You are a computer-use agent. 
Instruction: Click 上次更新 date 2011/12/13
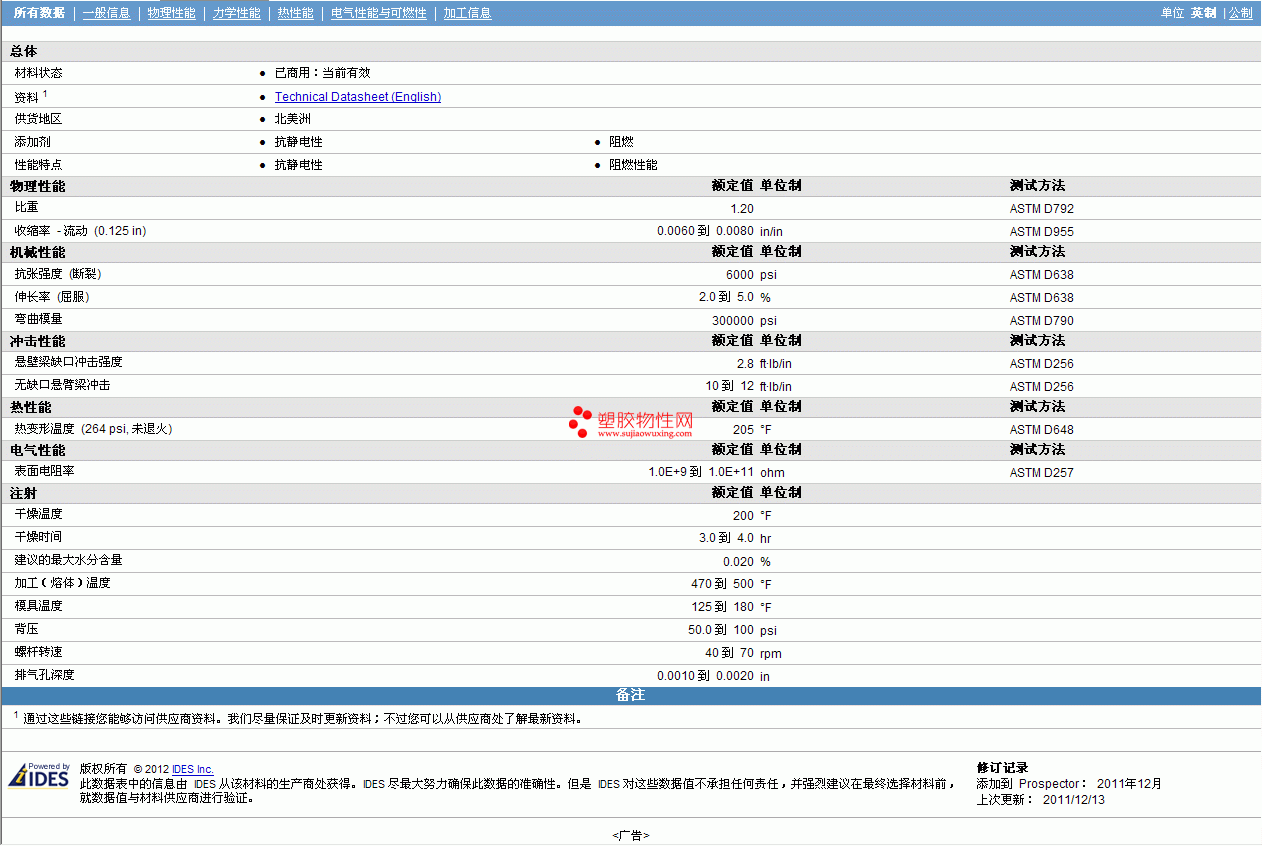click(x=1074, y=800)
